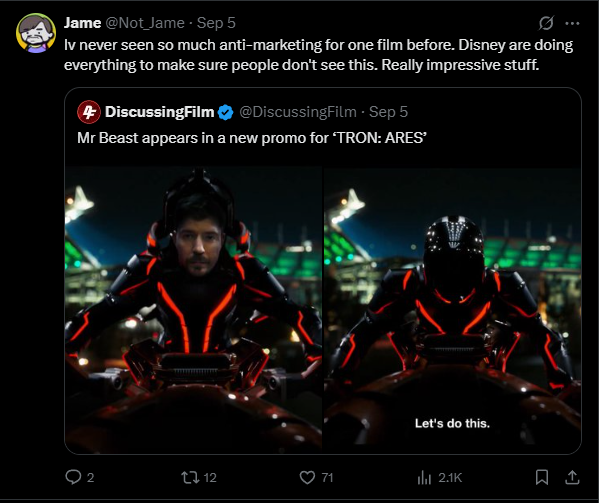The width and height of the screenshot is (599, 503).
Task: Click DiscussingFilm's blue verified badge
Action: pos(225,112)
